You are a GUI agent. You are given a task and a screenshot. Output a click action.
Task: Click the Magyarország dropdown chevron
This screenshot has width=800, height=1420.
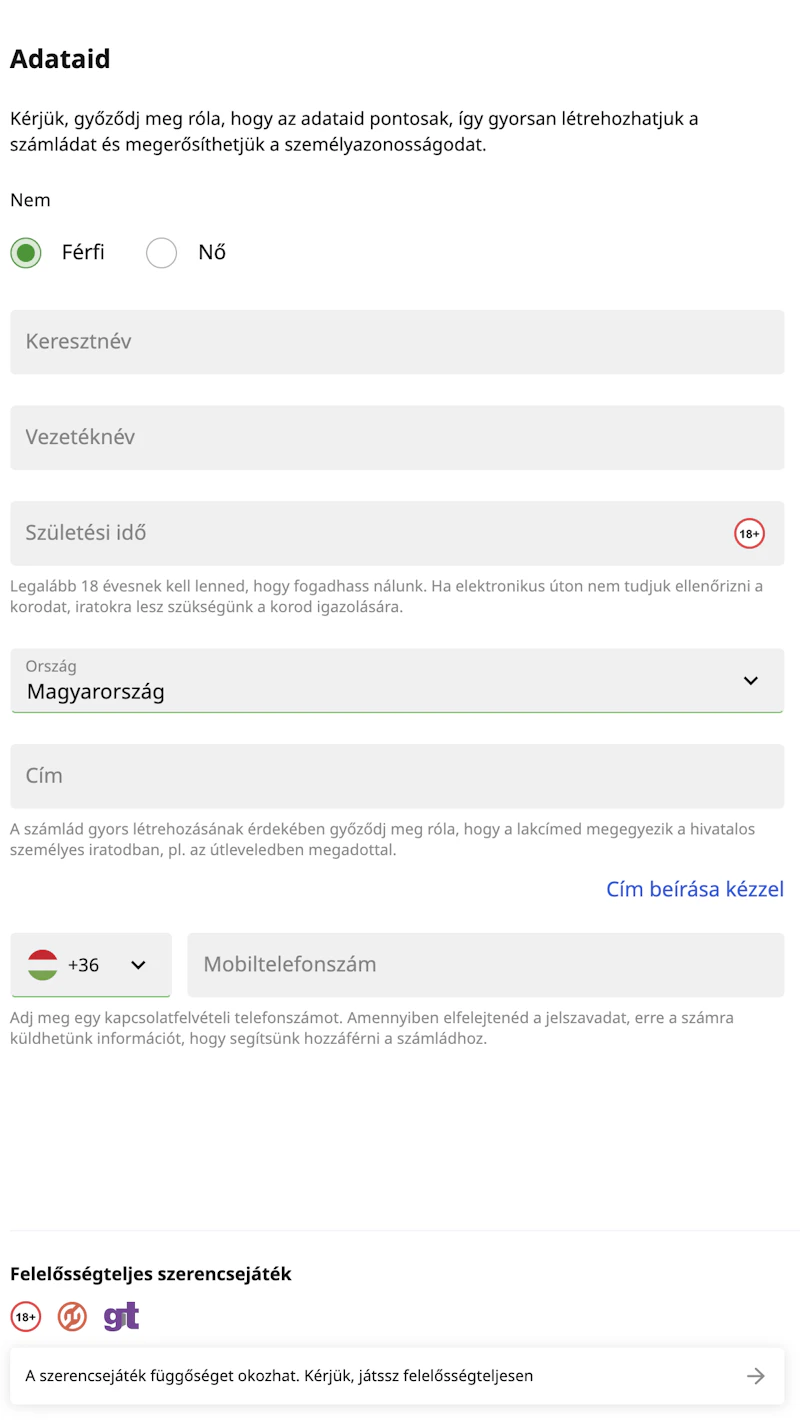click(751, 681)
